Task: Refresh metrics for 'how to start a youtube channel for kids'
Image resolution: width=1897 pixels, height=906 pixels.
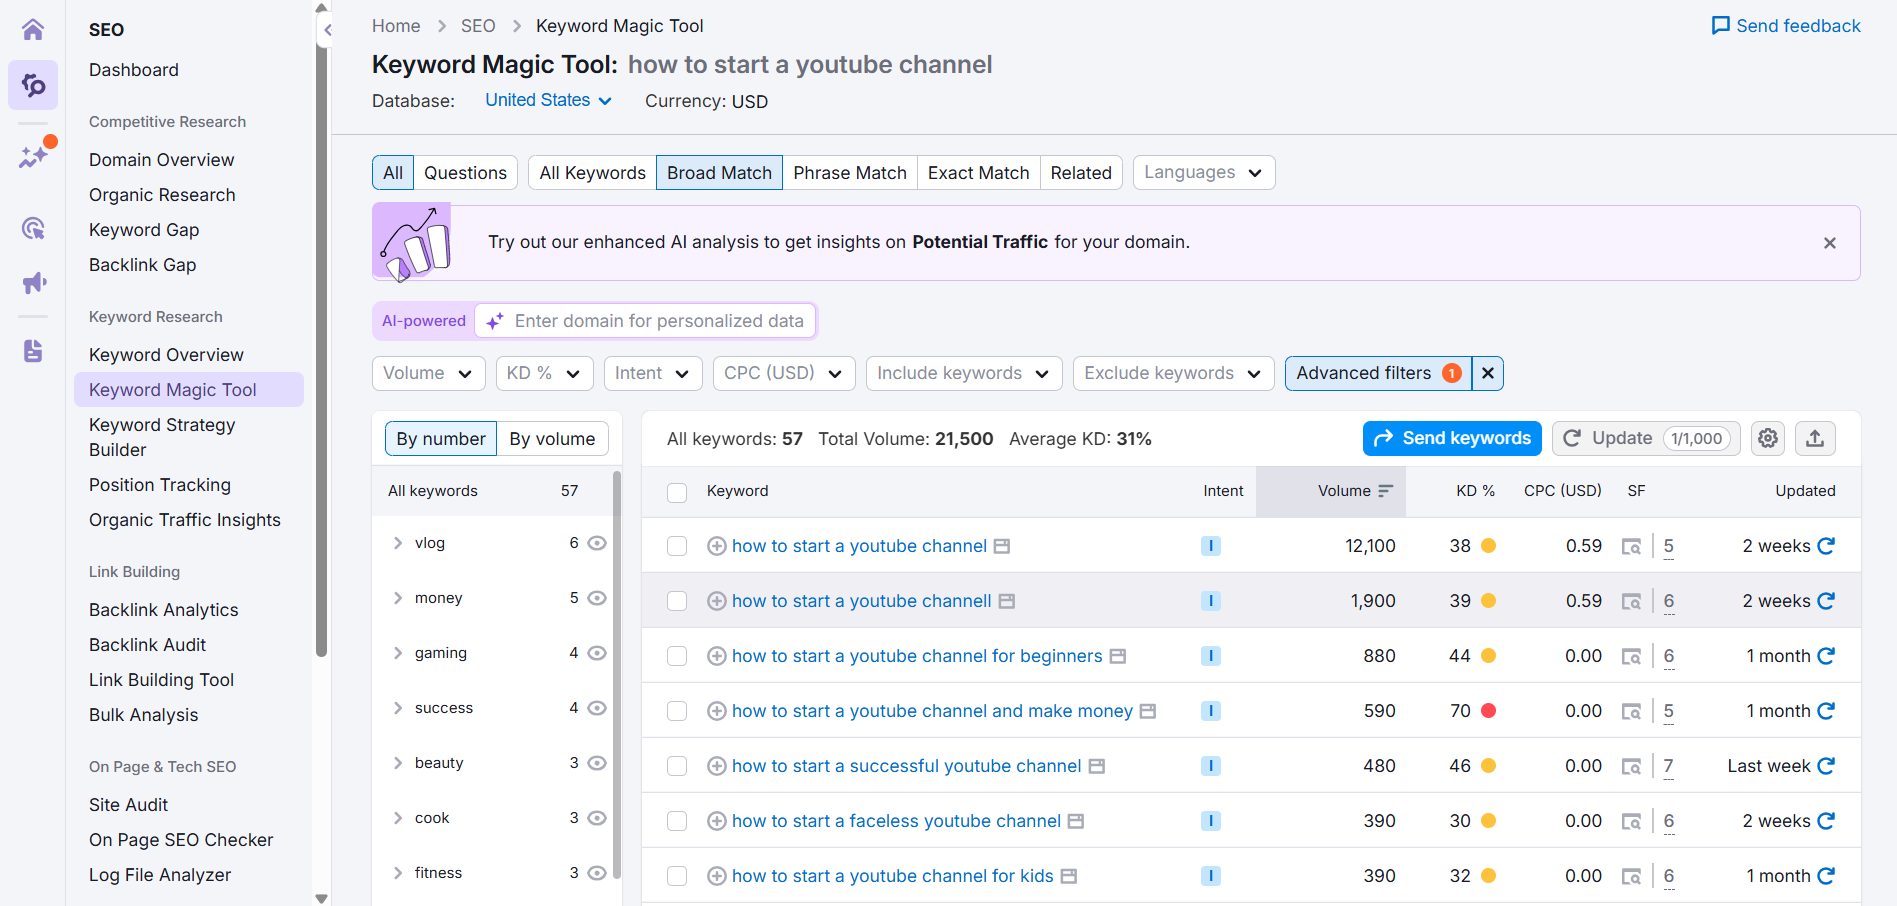Action: tap(1826, 876)
